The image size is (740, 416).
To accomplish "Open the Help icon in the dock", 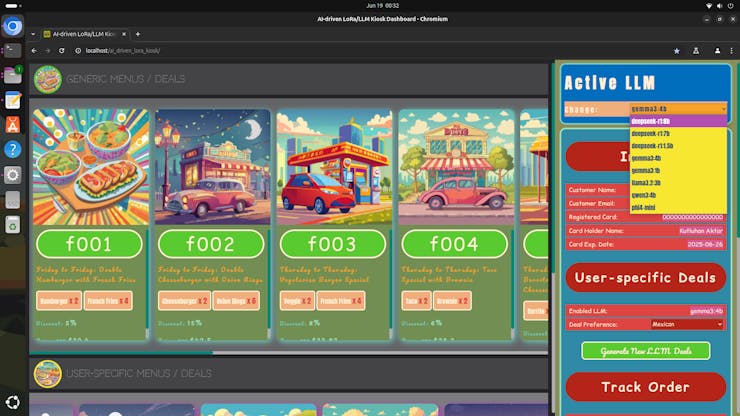I will (x=13, y=150).
